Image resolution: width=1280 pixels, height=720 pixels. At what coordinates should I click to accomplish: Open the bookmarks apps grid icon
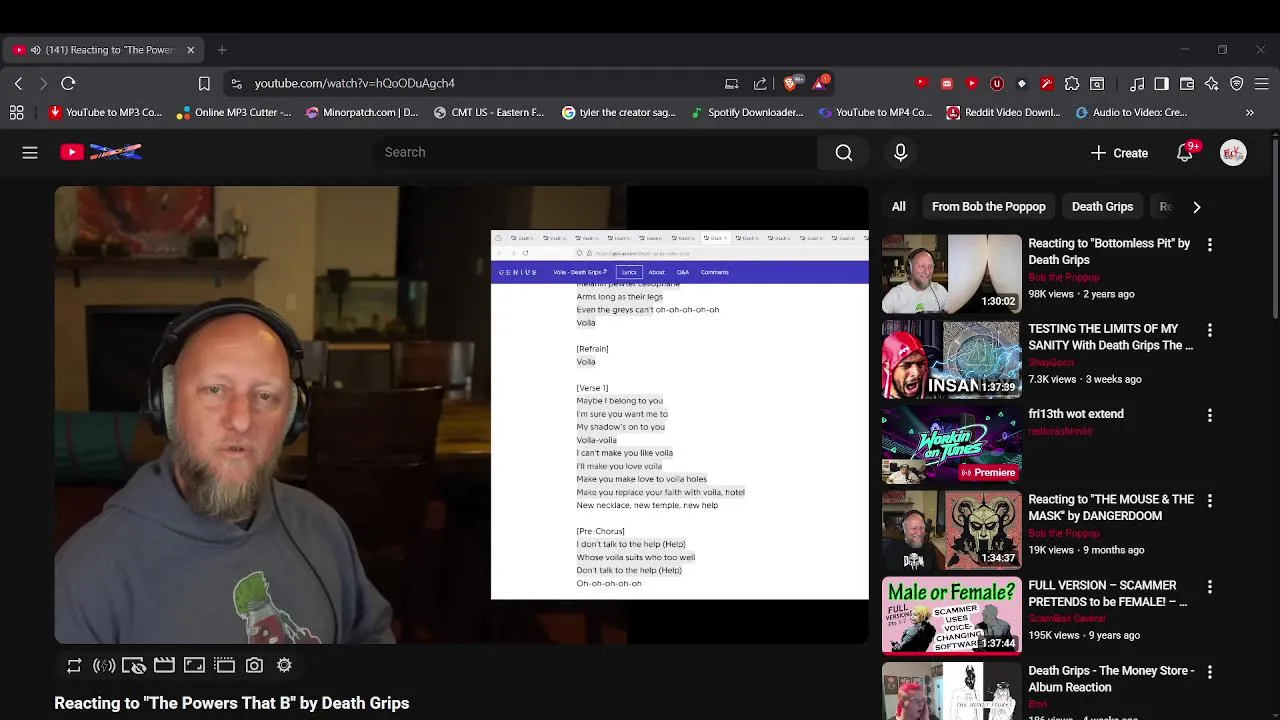(17, 113)
